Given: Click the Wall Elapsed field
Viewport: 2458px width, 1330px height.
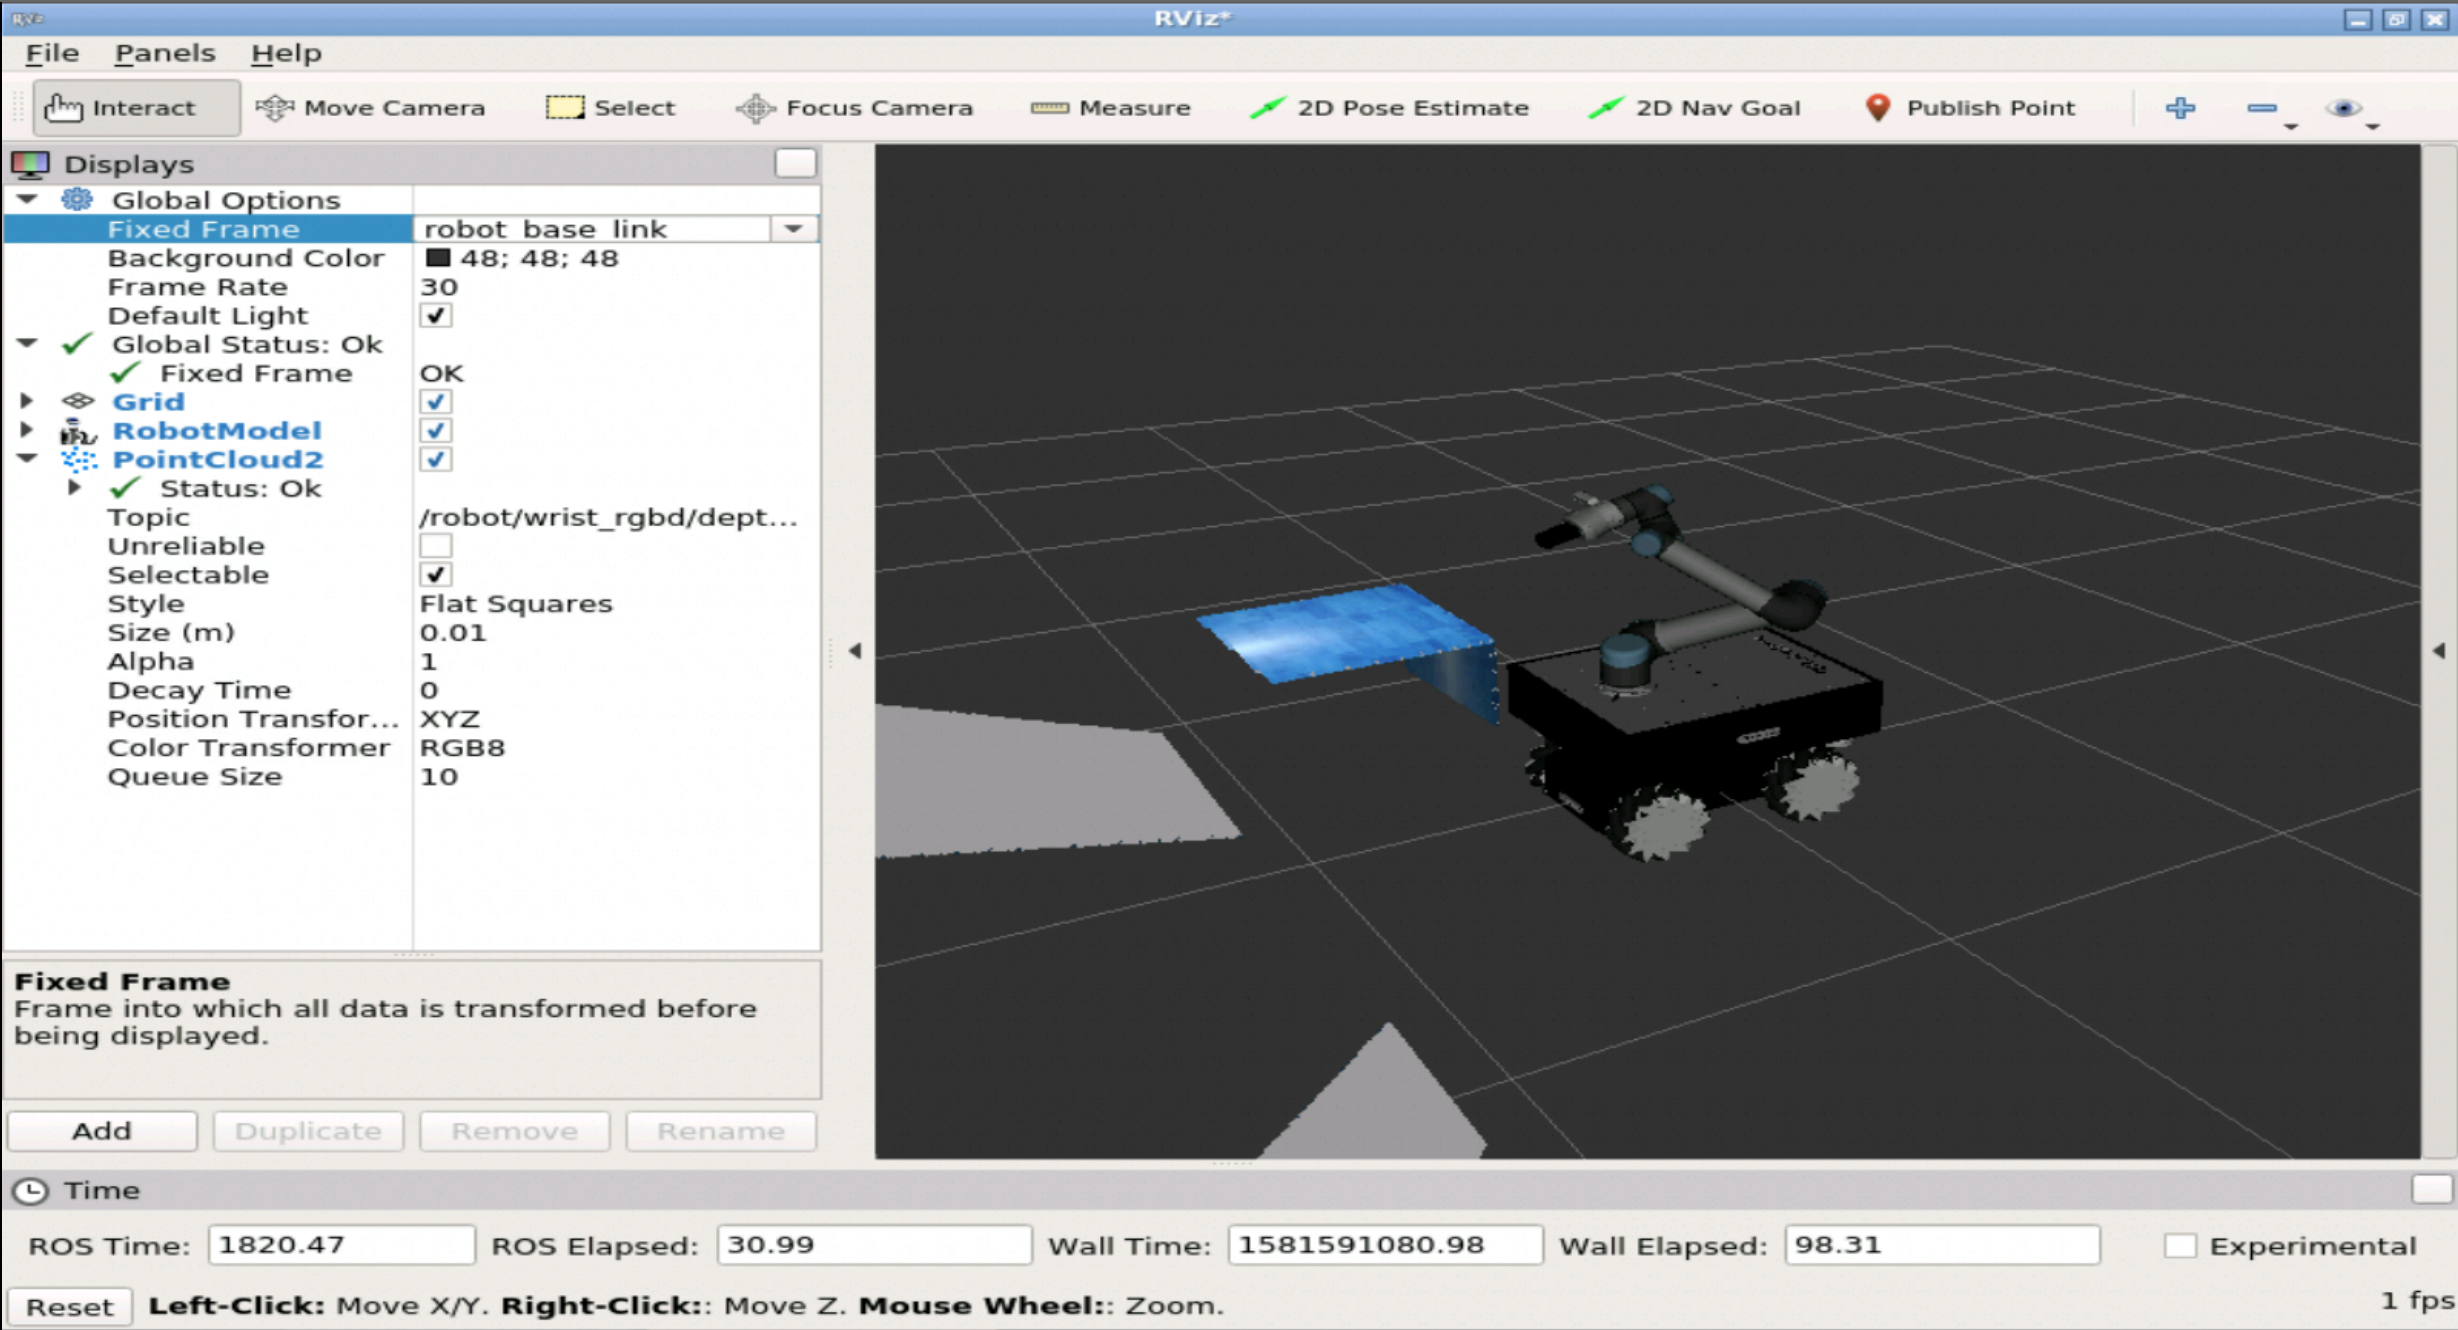Looking at the screenshot, I should click(1941, 1245).
